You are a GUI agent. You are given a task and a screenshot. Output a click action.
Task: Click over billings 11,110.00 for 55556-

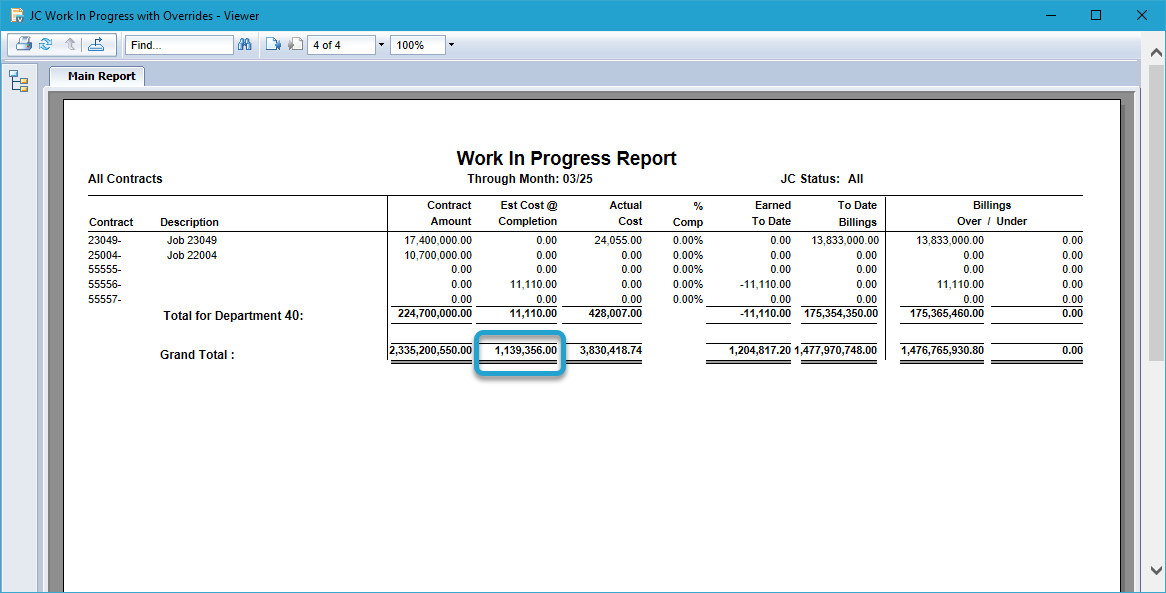click(960, 284)
